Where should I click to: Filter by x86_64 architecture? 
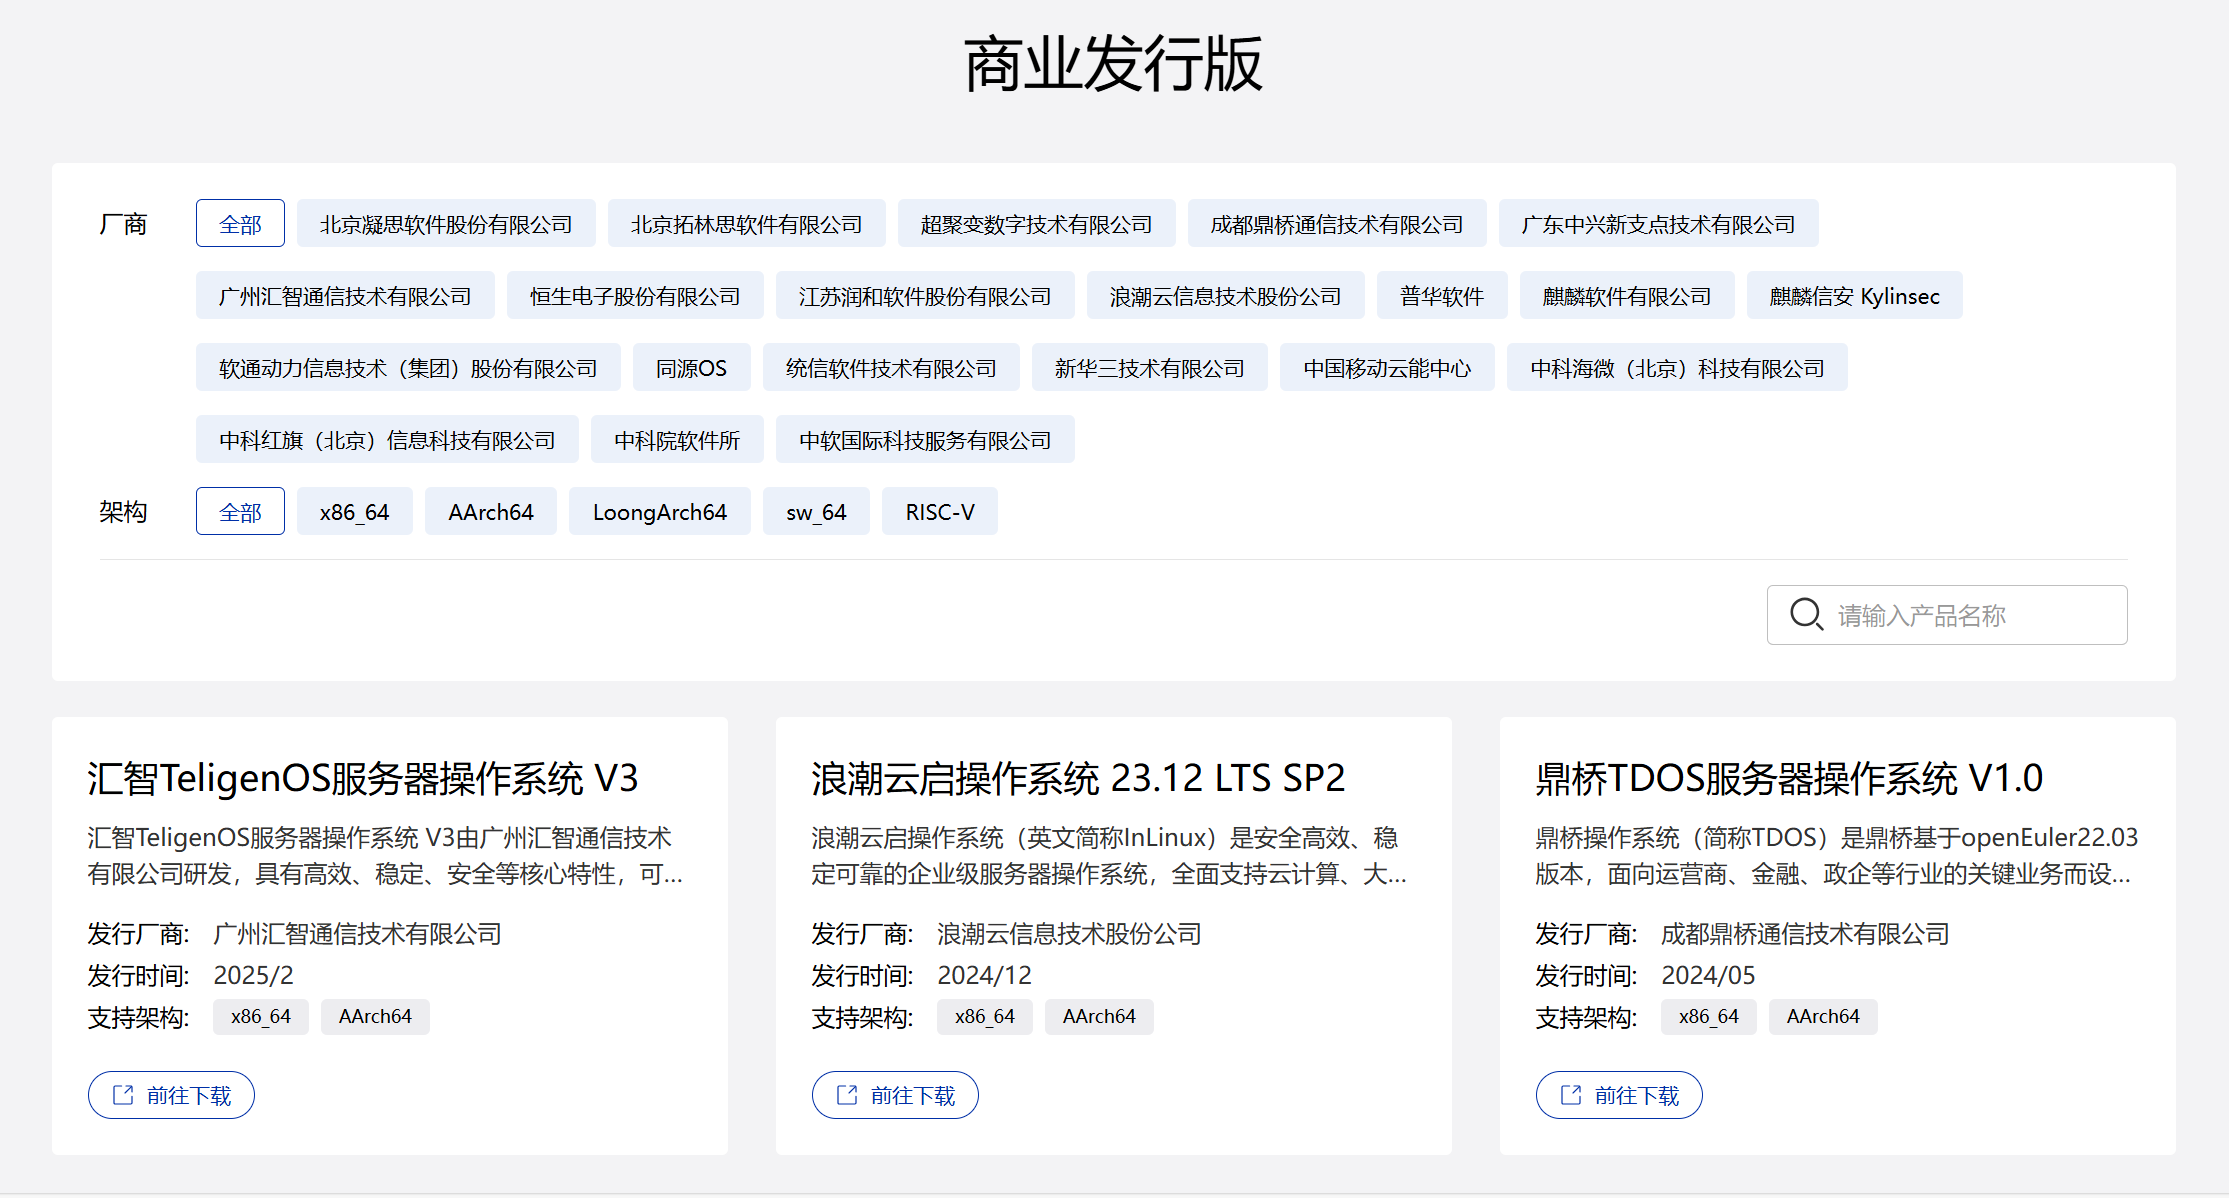click(354, 512)
